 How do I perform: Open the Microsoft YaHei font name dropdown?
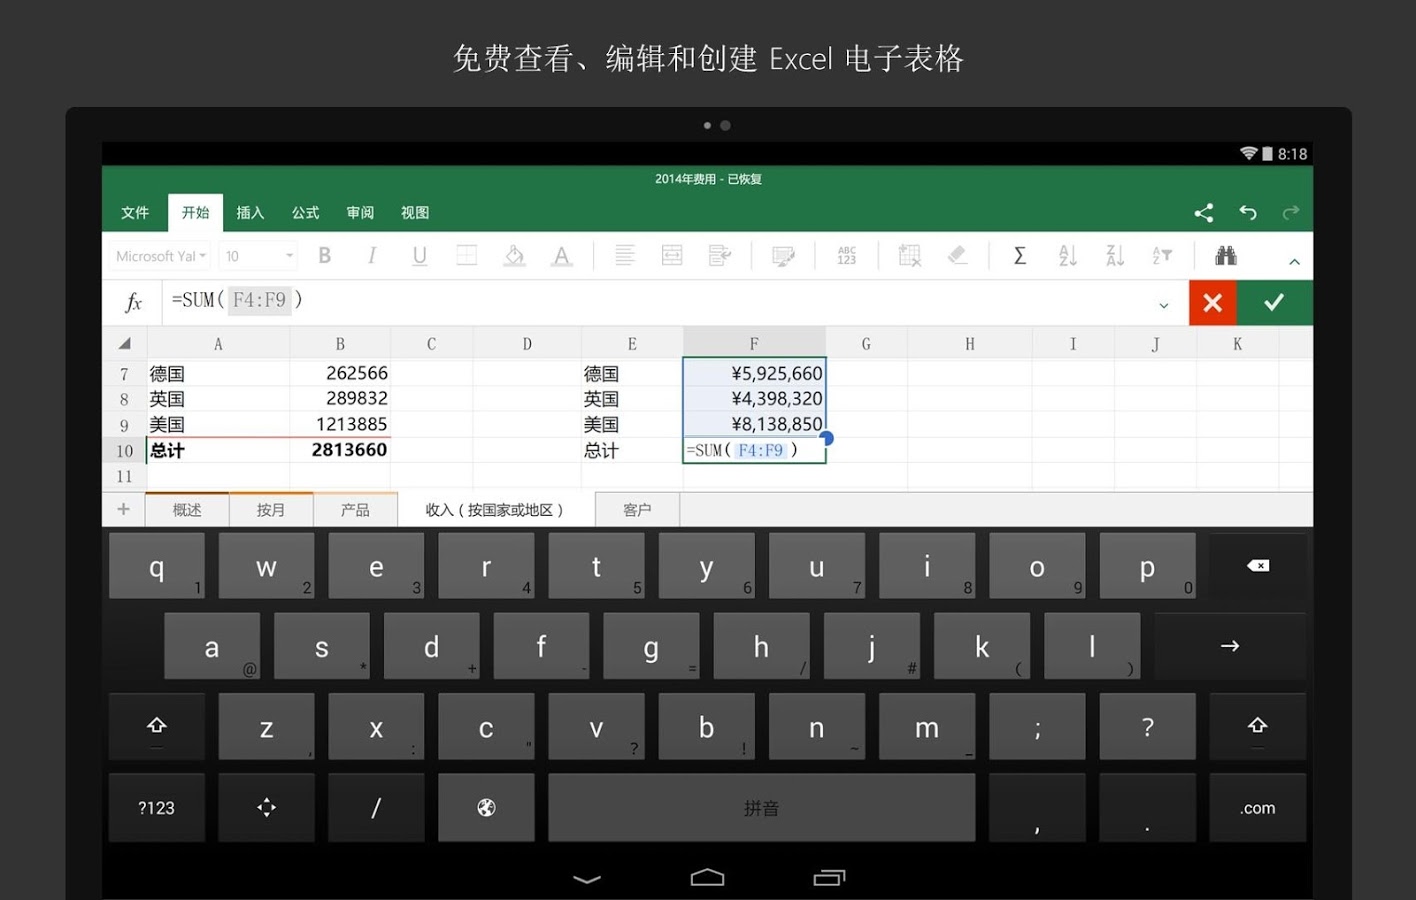[x=160, y=256]
